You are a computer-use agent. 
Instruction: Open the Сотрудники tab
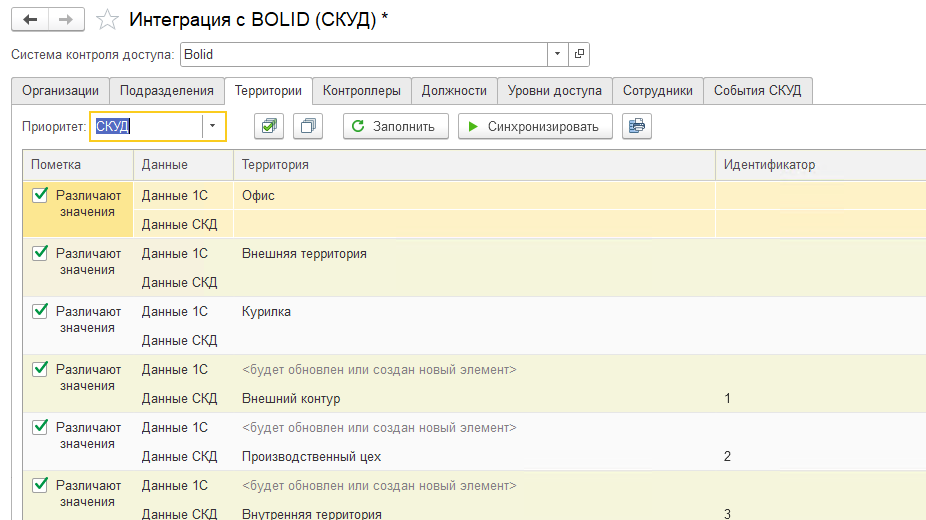tap(657, 91)
